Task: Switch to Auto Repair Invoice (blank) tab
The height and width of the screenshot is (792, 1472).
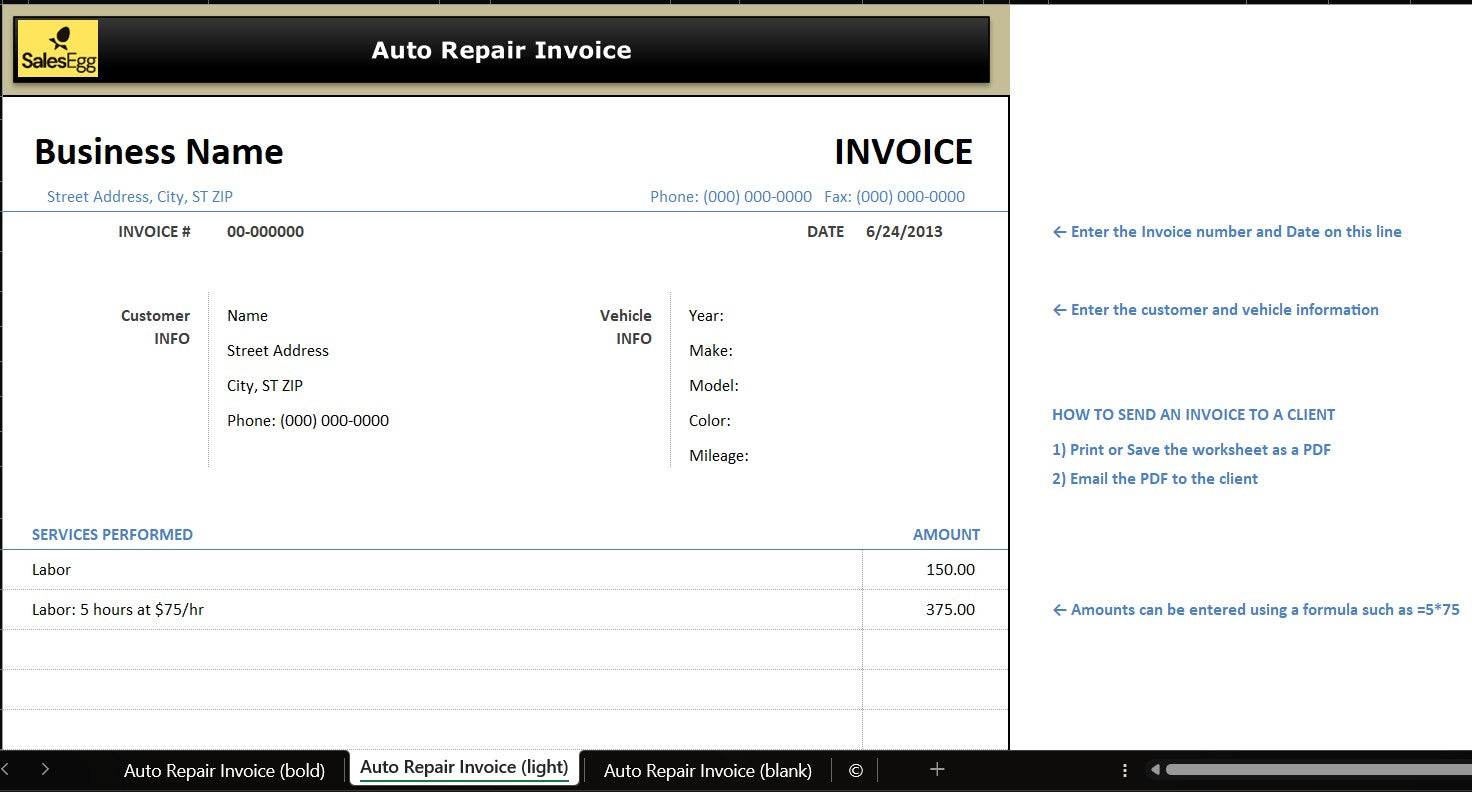Action: (x=707, y=770)
